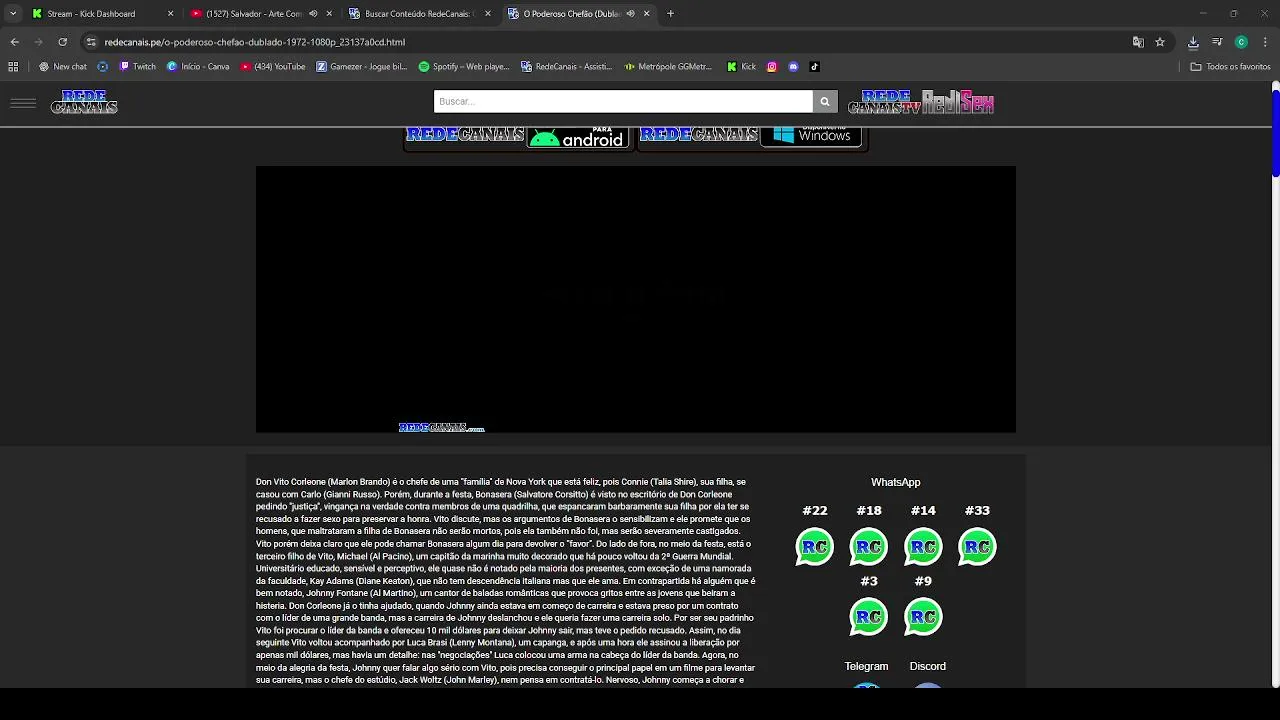Image resolution: width=1280 pixels, height=720 pixels.
Task: Mute audio icon on Salvador YouTube tab
Action: click(x=313, y=14)
